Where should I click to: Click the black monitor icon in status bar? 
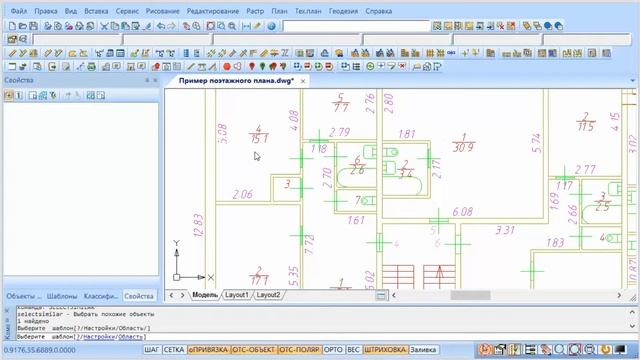point(620,349)
